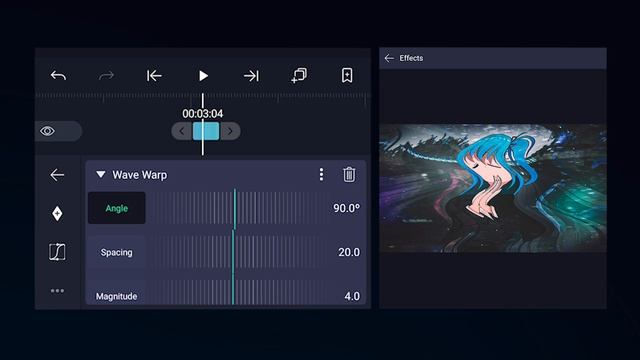Collapse the Wave Warp effect

click(x=100, y=175)
